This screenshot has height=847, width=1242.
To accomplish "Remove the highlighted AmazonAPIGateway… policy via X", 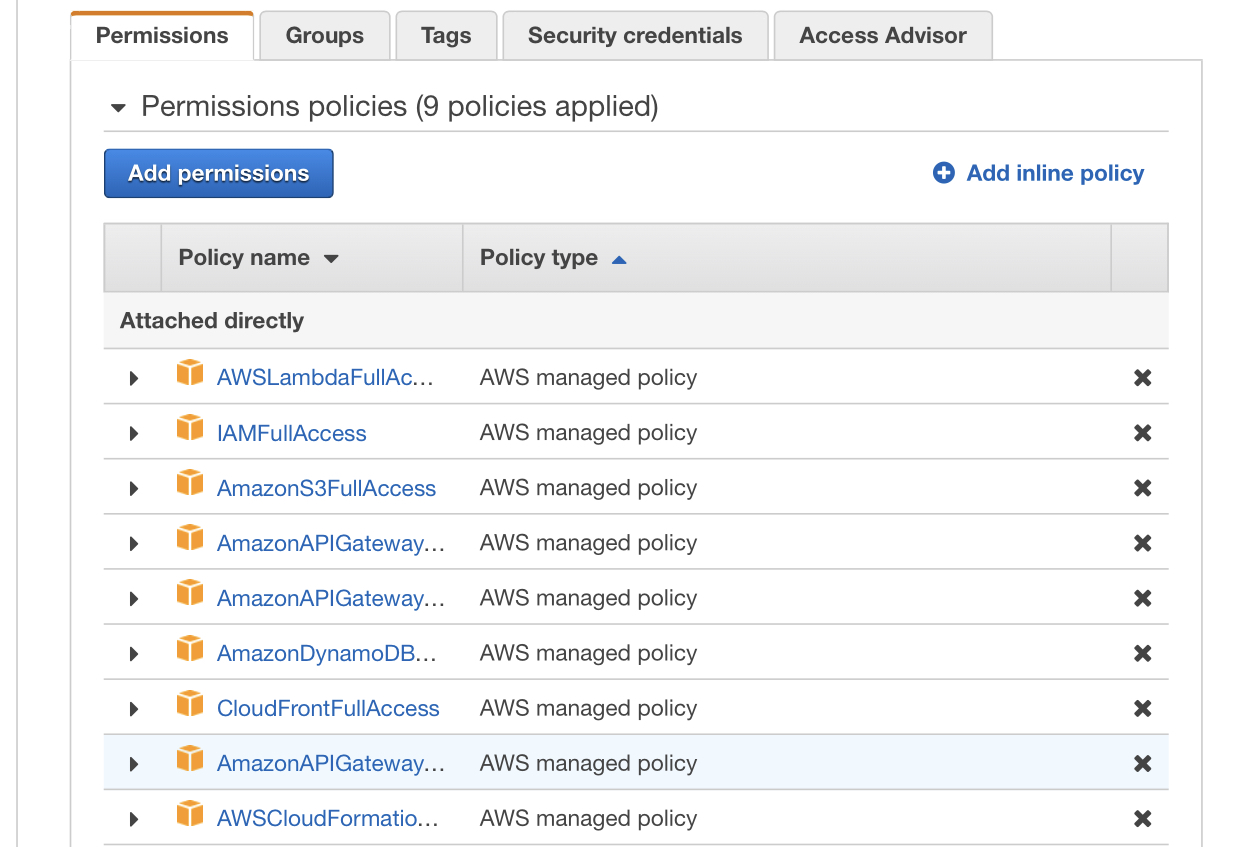I will [1142, 763].
